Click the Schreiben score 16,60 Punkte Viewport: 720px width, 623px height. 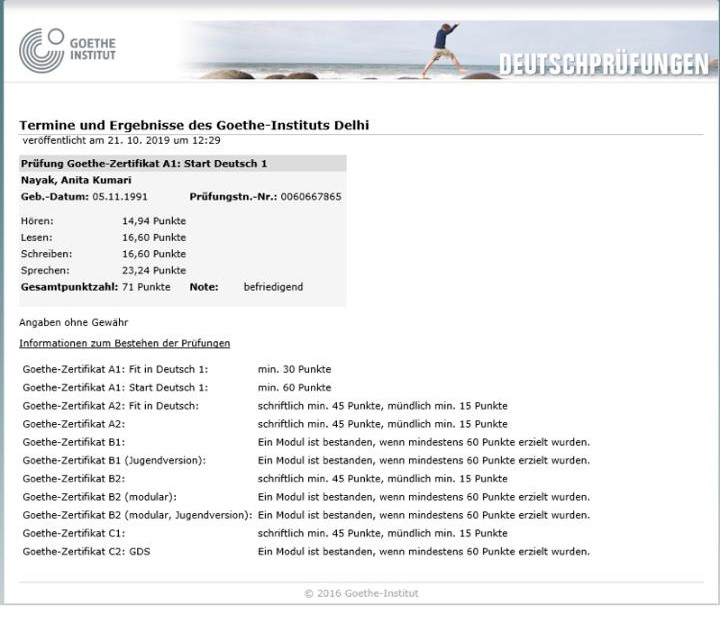[x=154, y=254]
